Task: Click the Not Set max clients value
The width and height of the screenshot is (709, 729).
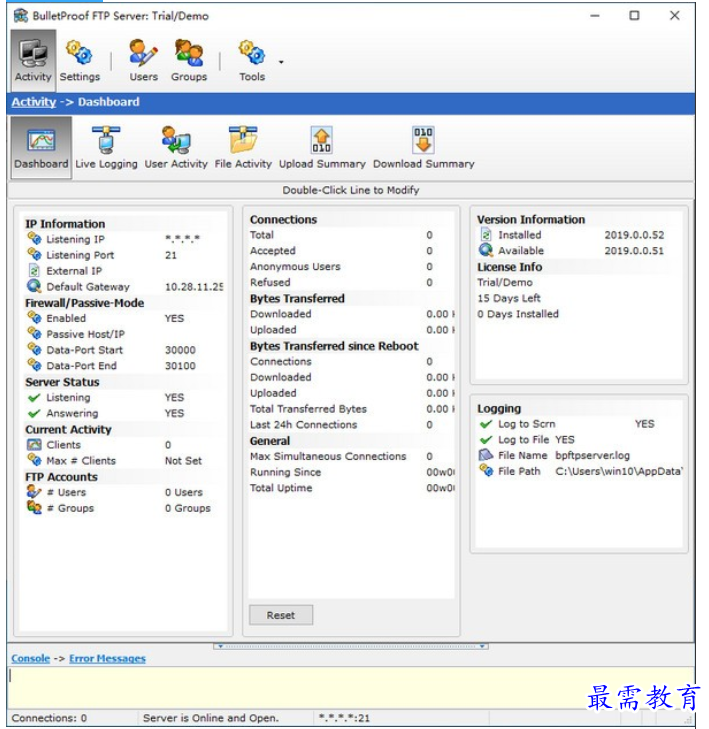Action: pyautogui.click(x=183, y=460)
